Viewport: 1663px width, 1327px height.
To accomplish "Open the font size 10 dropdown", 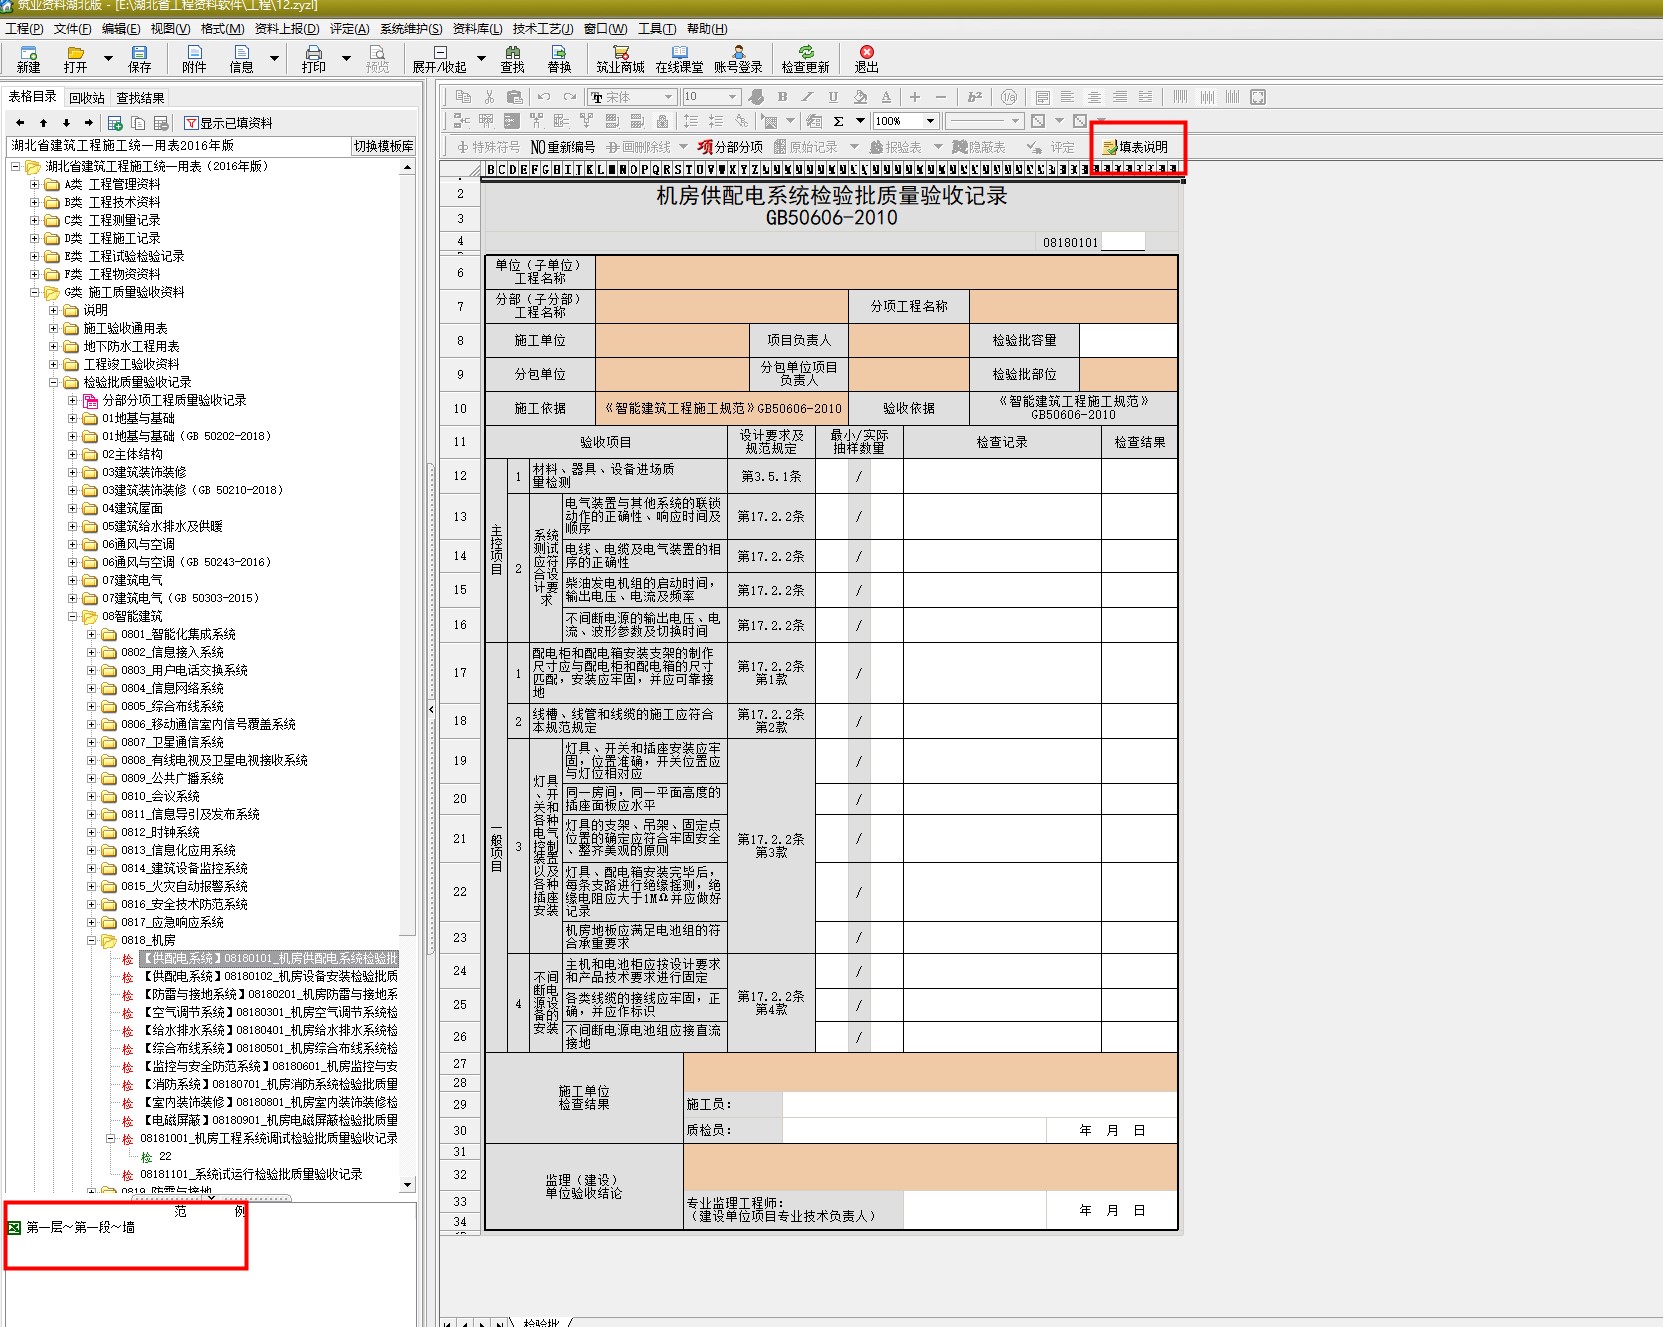I will 733,97.
